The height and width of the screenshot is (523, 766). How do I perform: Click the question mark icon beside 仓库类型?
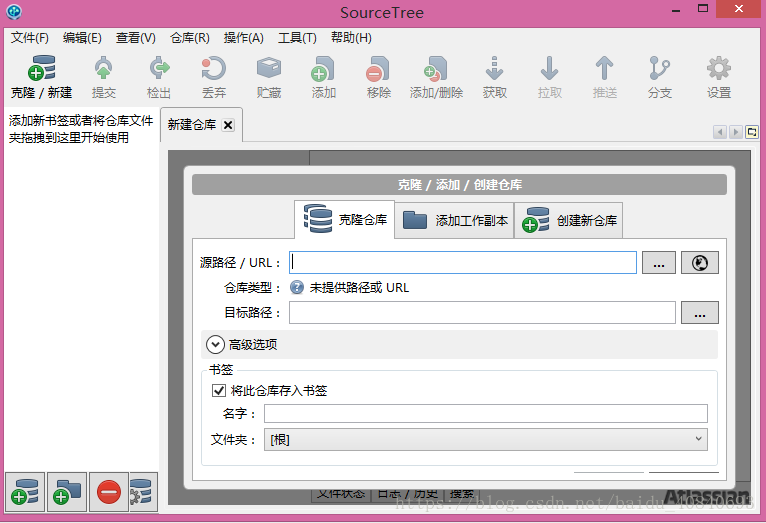297,287
